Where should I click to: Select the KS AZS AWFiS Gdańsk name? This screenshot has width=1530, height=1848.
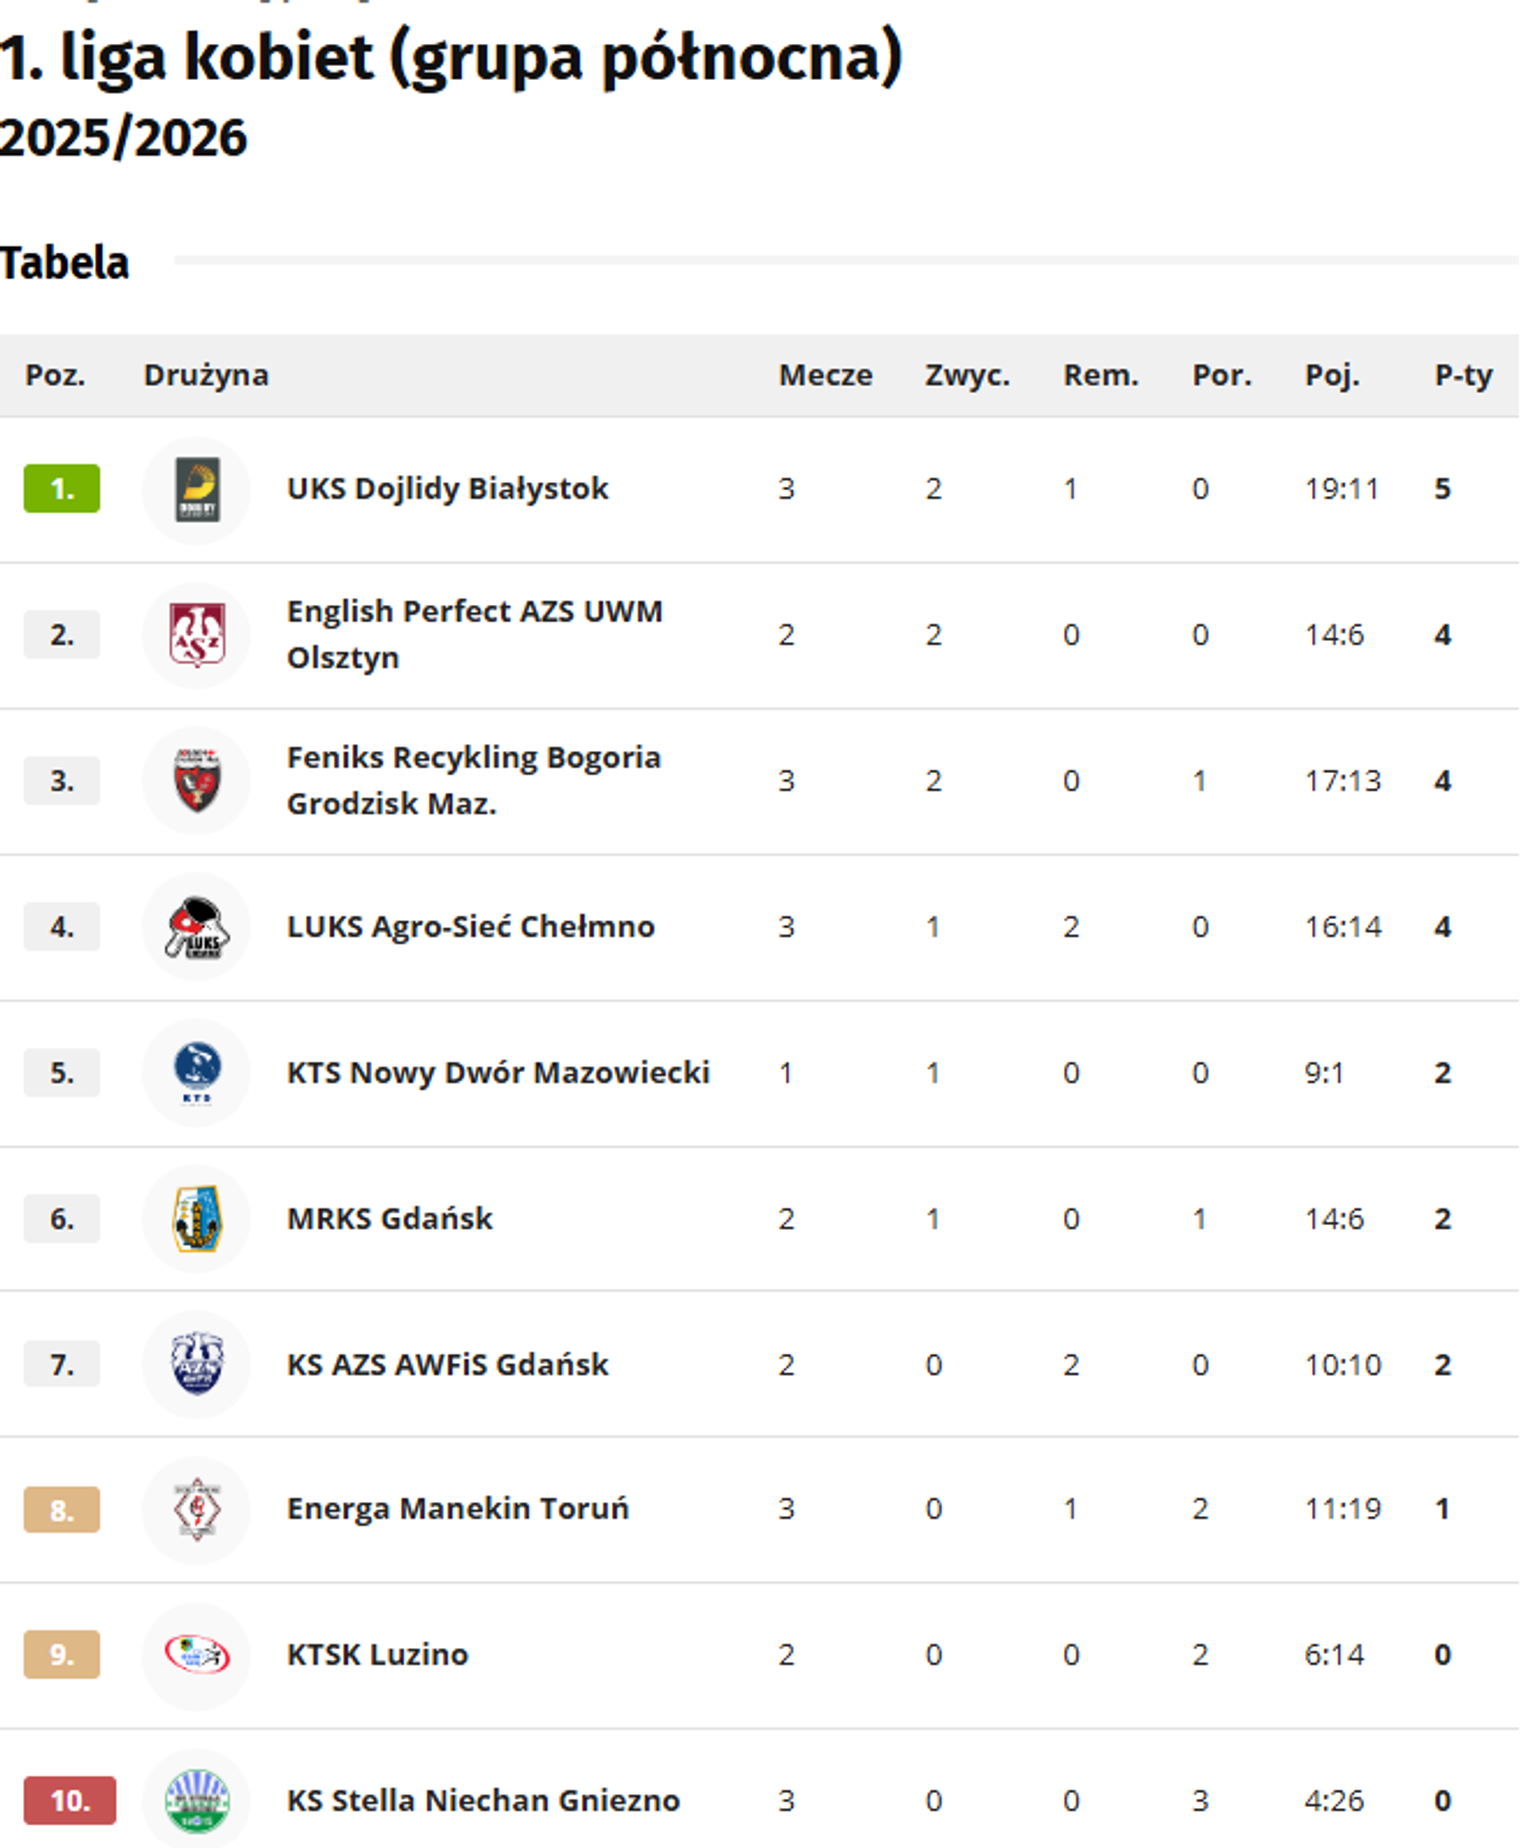tap(447, 1365)
